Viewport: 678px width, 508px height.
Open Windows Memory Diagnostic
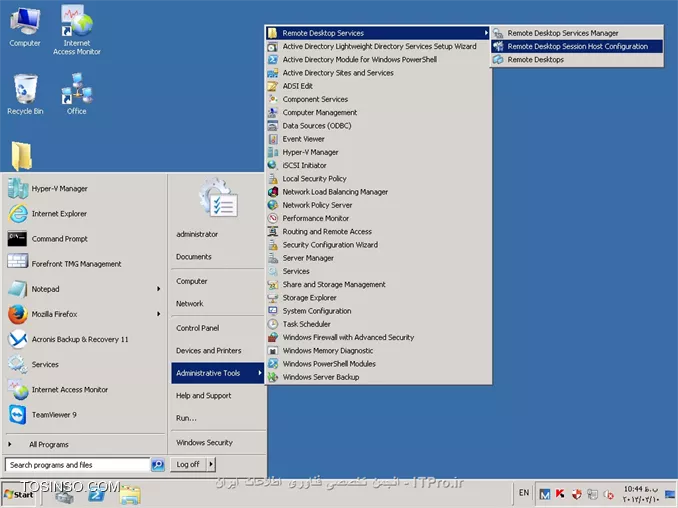(378, 351)
